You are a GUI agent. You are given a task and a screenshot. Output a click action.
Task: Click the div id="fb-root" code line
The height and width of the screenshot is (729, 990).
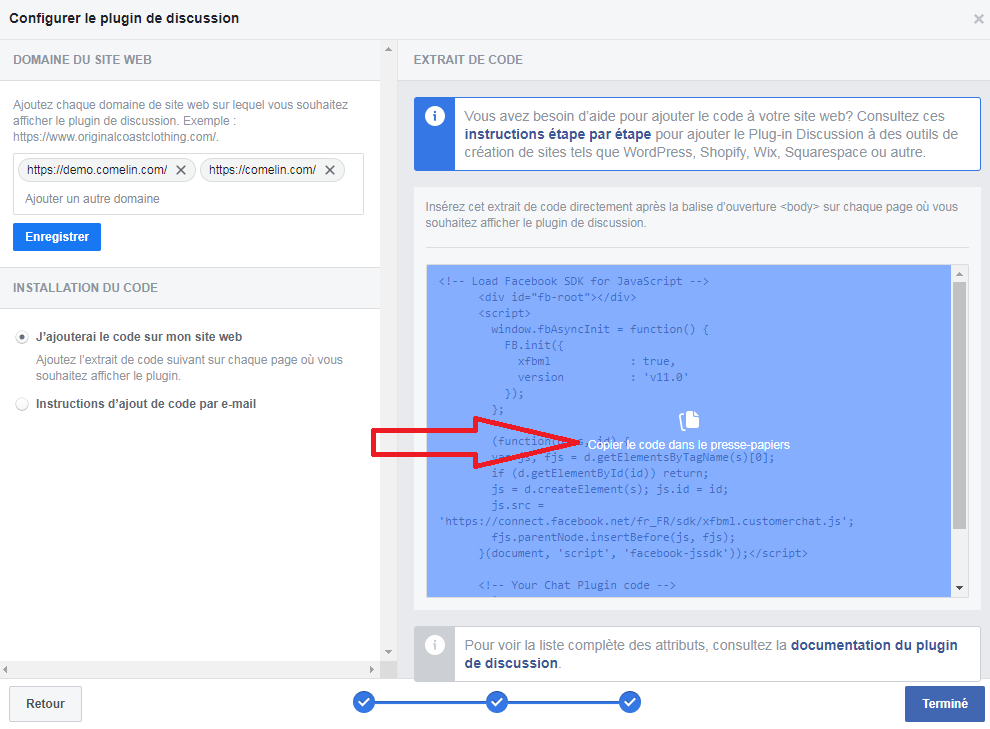(557, 297)
